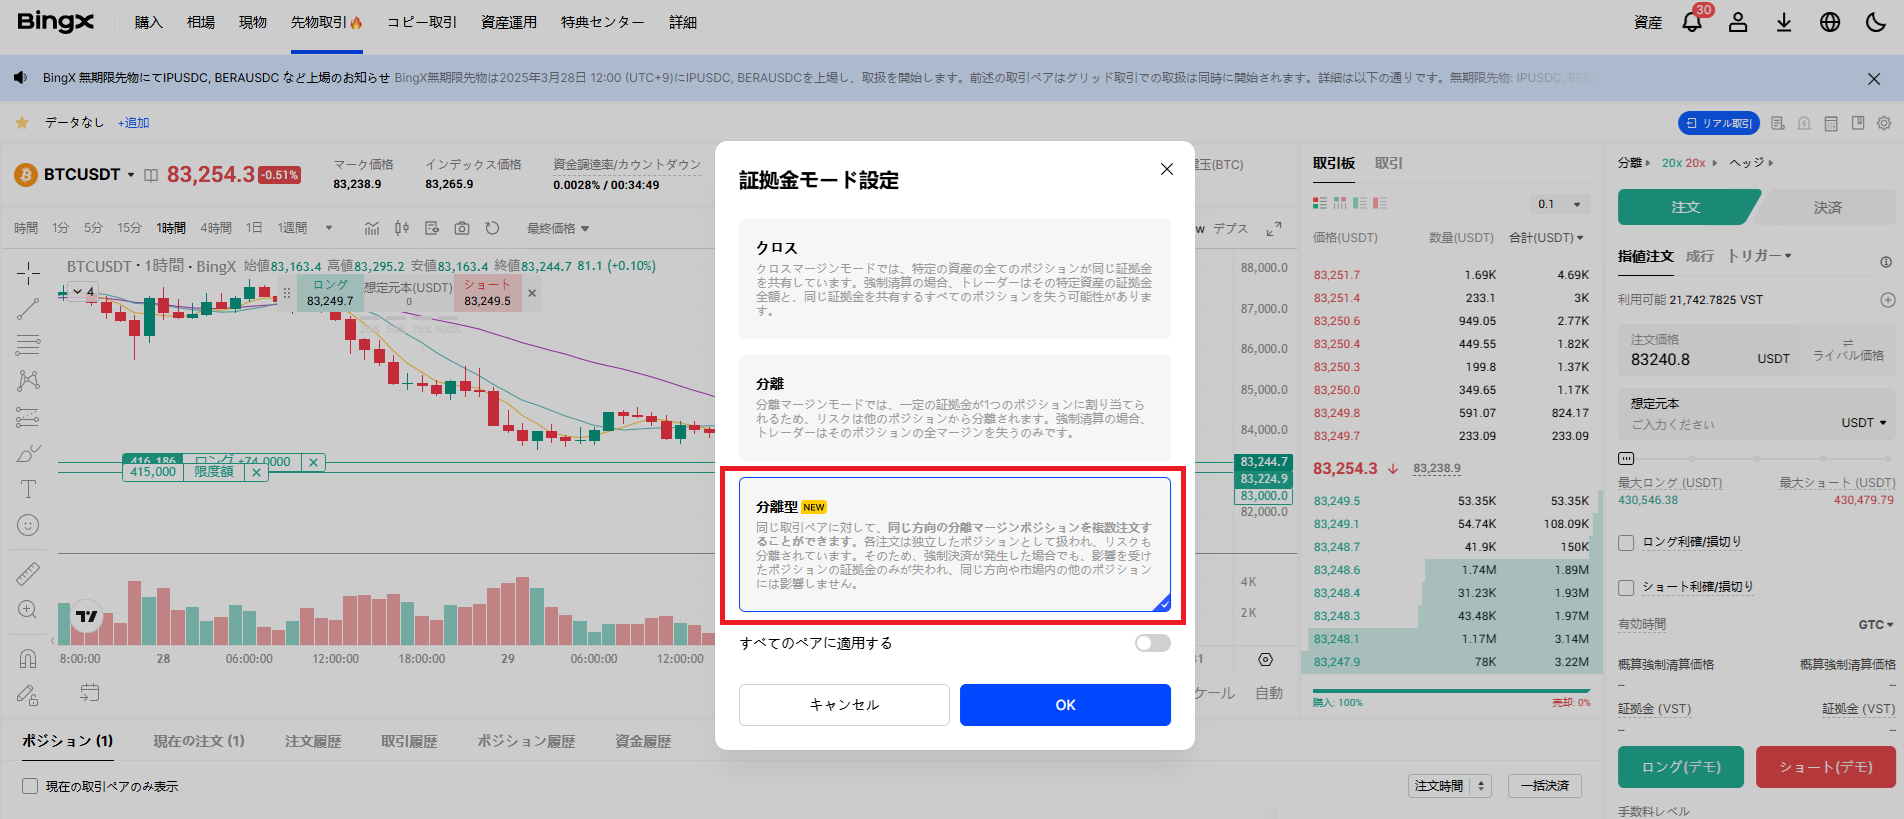Switch to the 注文履歴 tab
This screenshot has height=819, width=1904.
point(313,741)
